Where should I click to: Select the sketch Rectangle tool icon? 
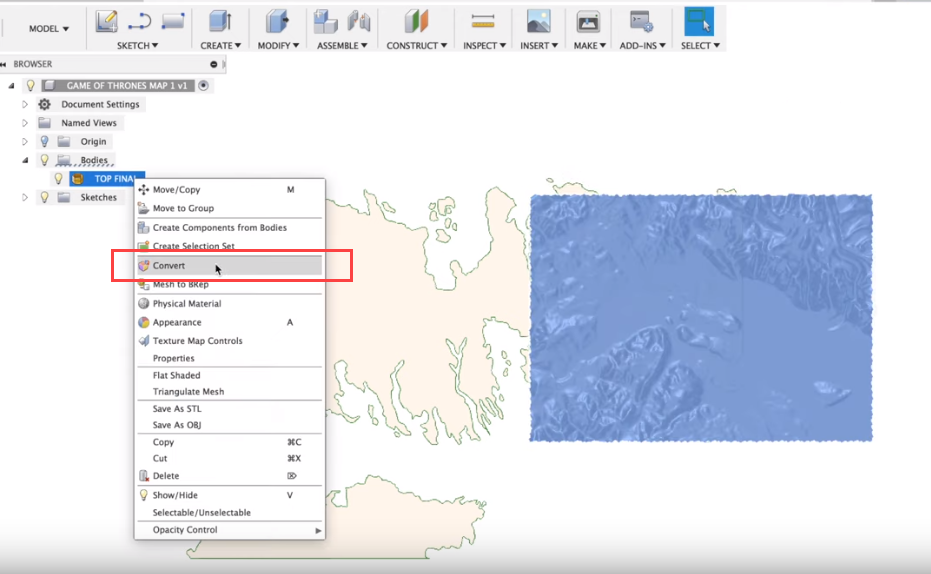(173, 21)
